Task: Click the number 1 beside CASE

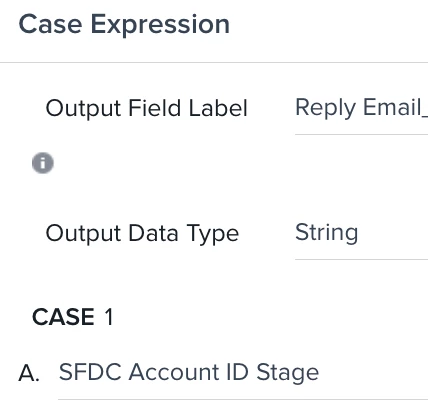Action: 109,317
